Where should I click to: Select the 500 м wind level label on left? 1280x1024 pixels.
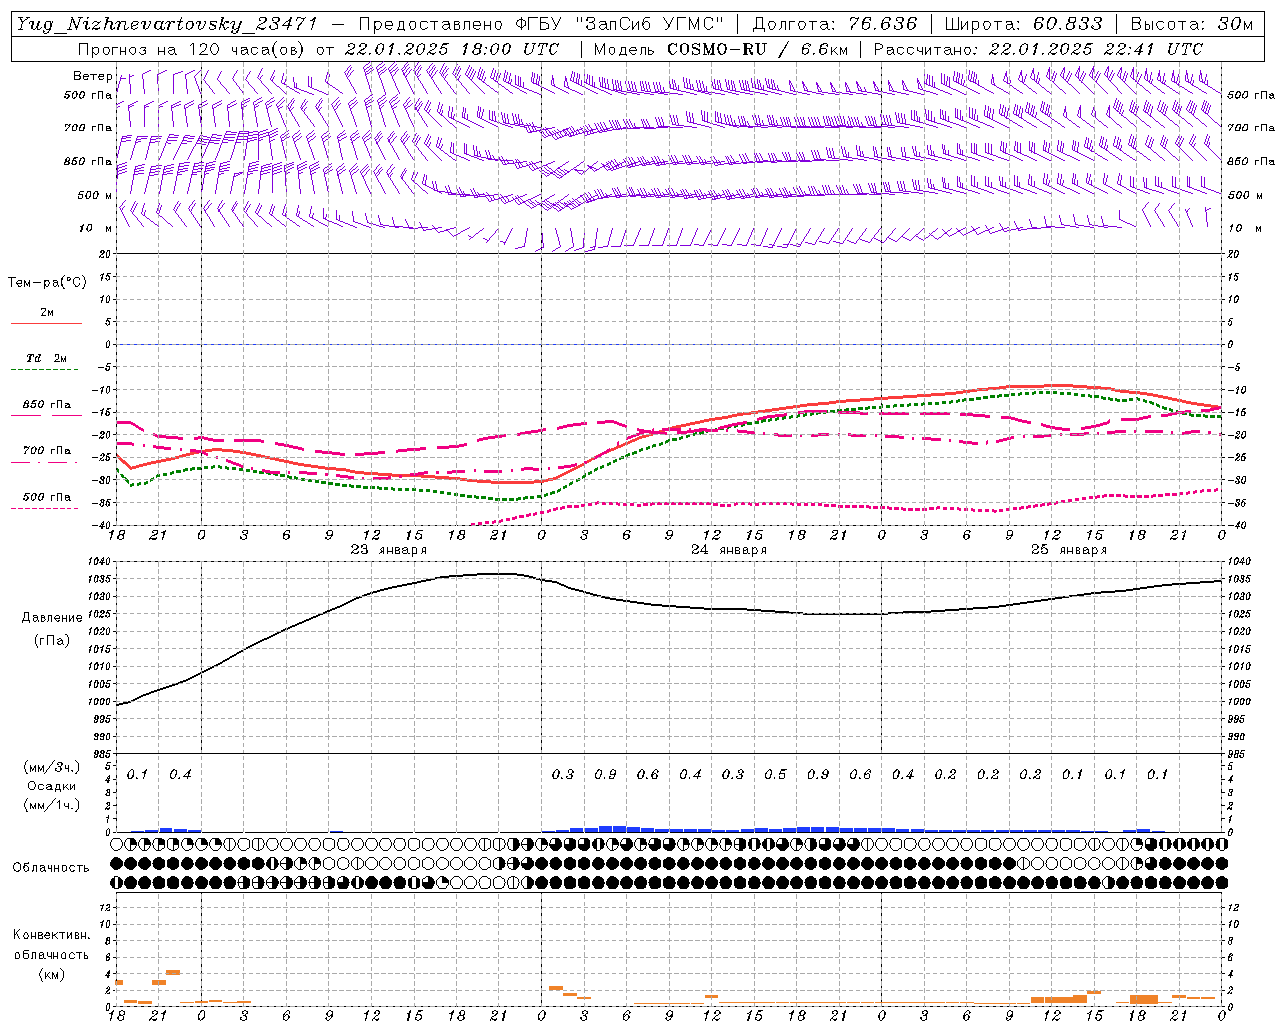(95, 195)
